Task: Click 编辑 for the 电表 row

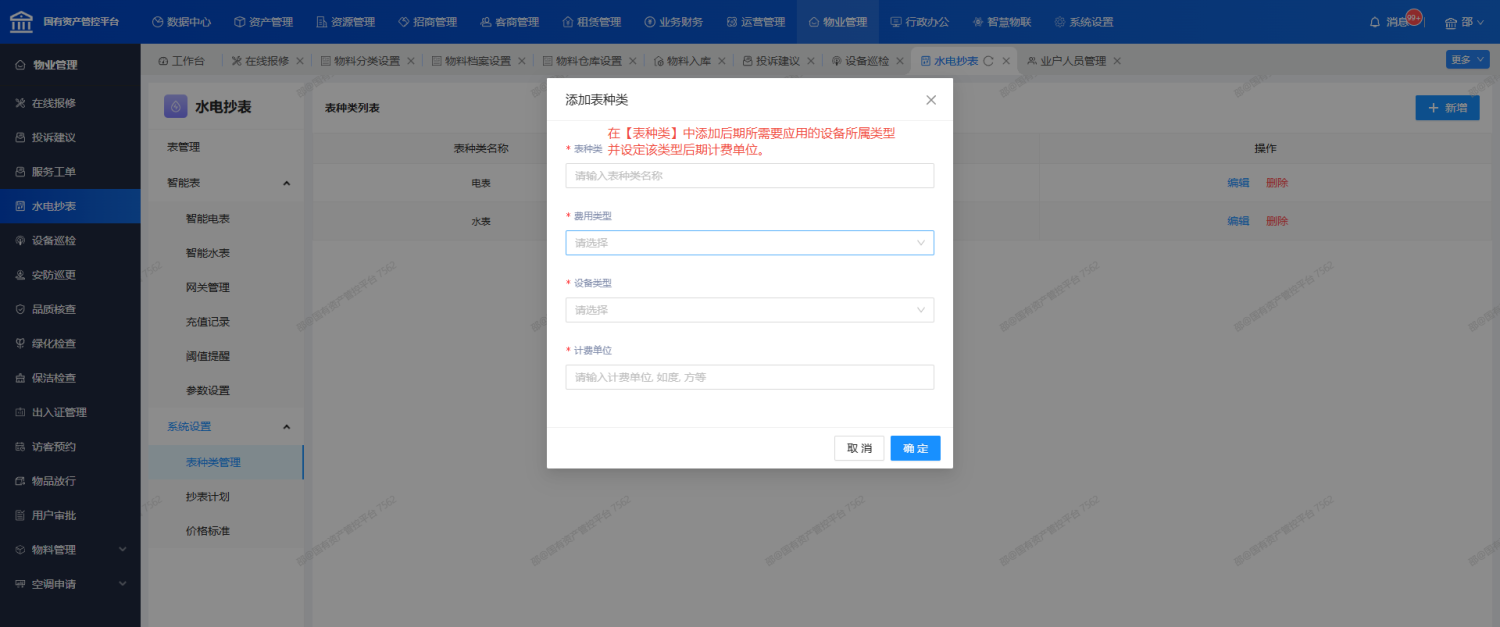Action: click(x=1238, y=183)
